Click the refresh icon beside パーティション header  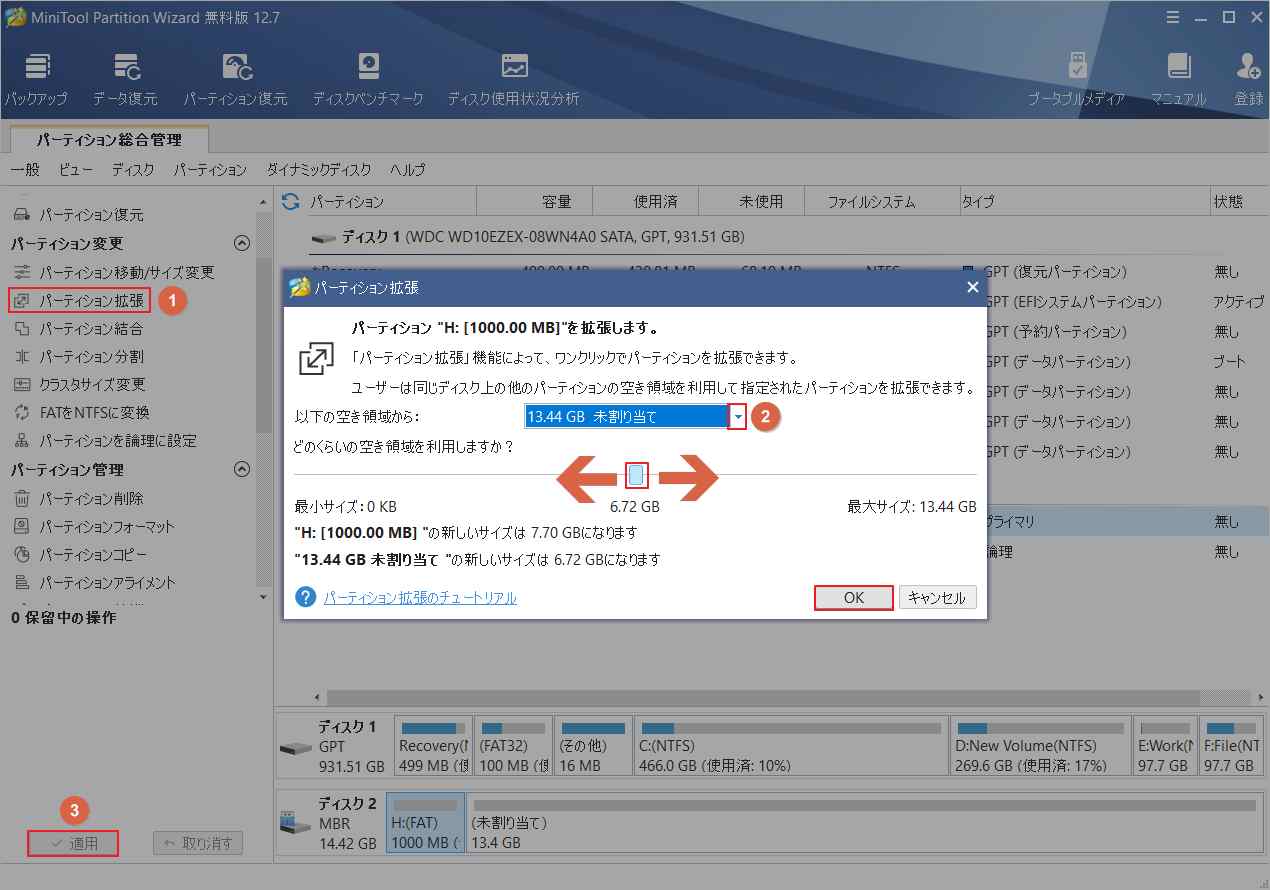[291, 202]
